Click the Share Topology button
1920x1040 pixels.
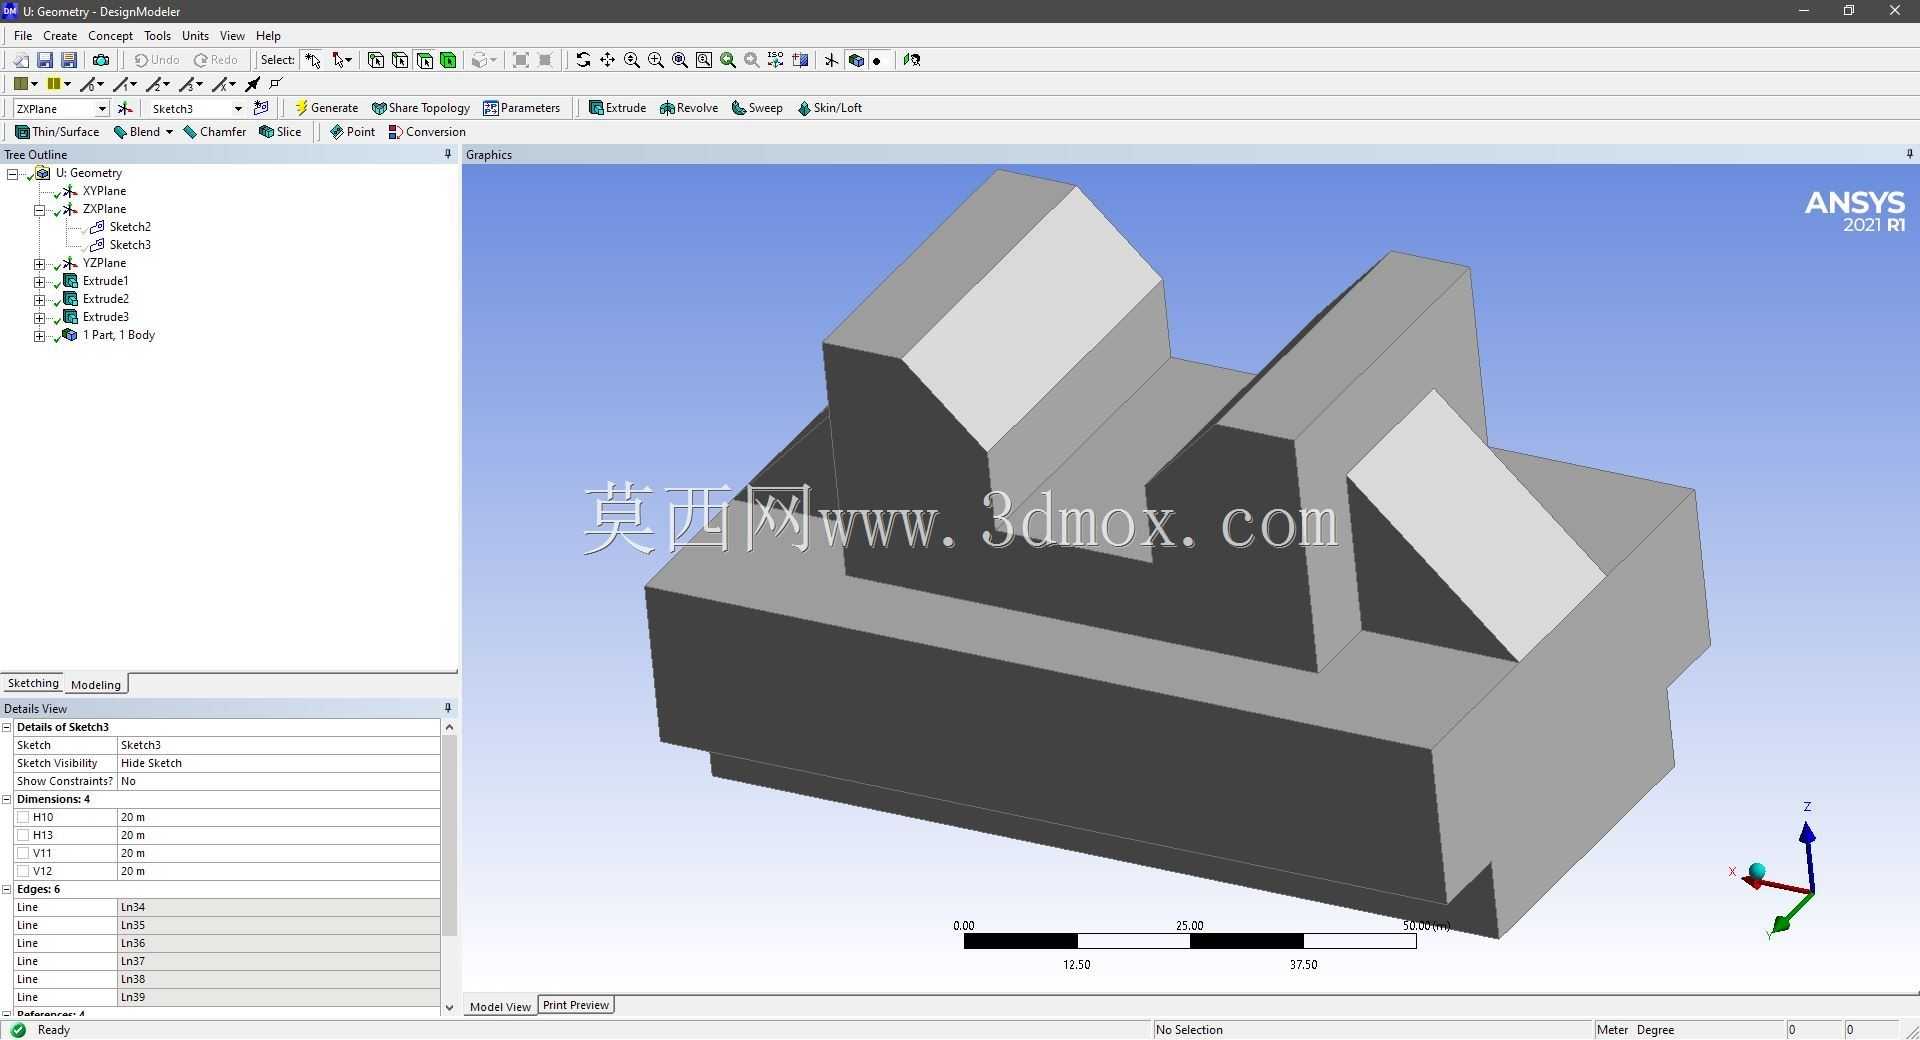point(420,108)
